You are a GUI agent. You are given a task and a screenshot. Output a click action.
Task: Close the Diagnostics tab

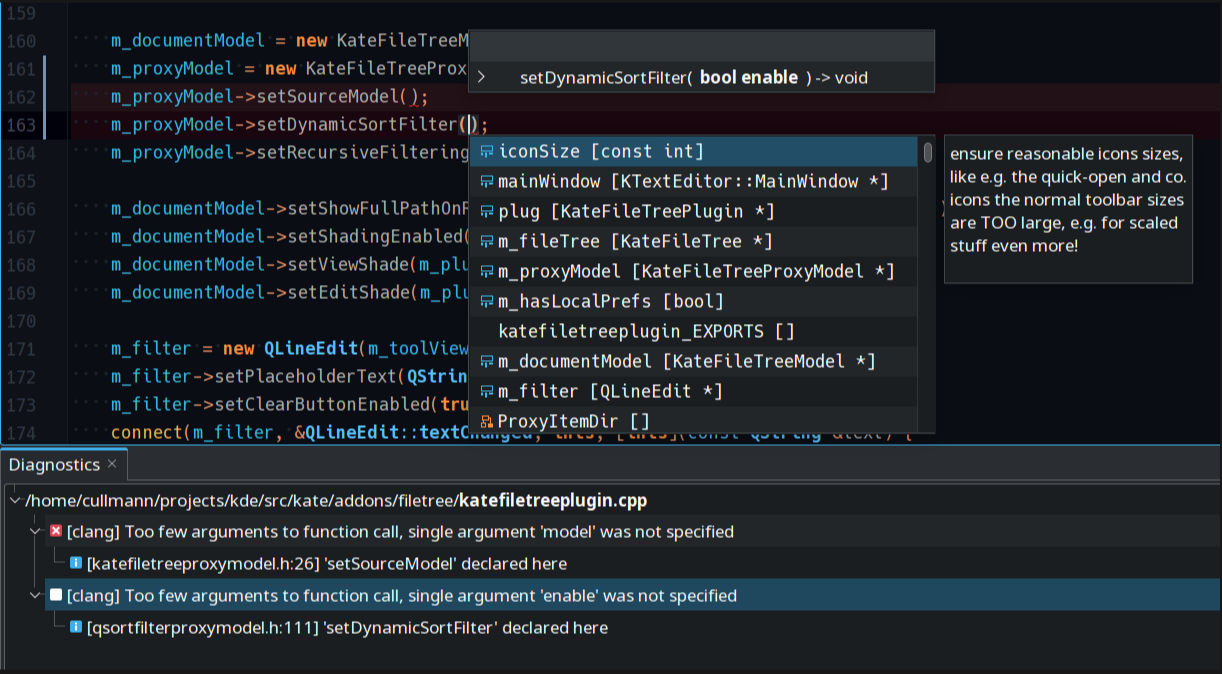coord(112,464)
